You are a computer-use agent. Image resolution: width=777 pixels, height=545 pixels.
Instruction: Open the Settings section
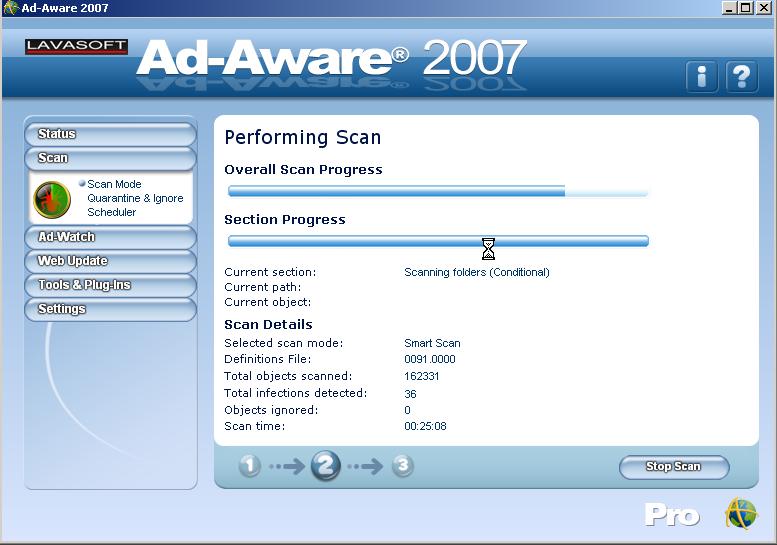pyautogui.click(x=110, y=309)
